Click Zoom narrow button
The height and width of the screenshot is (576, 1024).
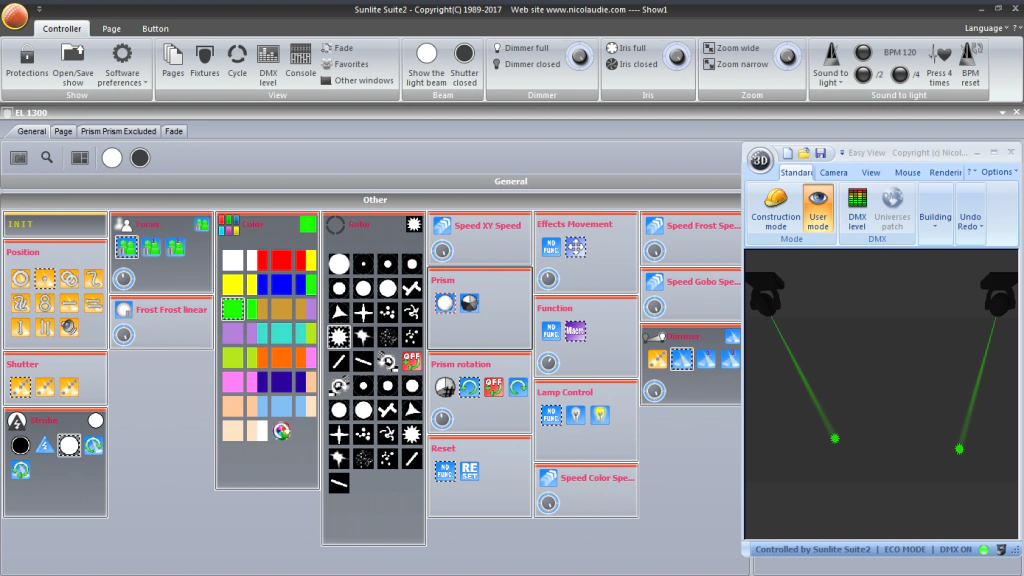point(736,64)
